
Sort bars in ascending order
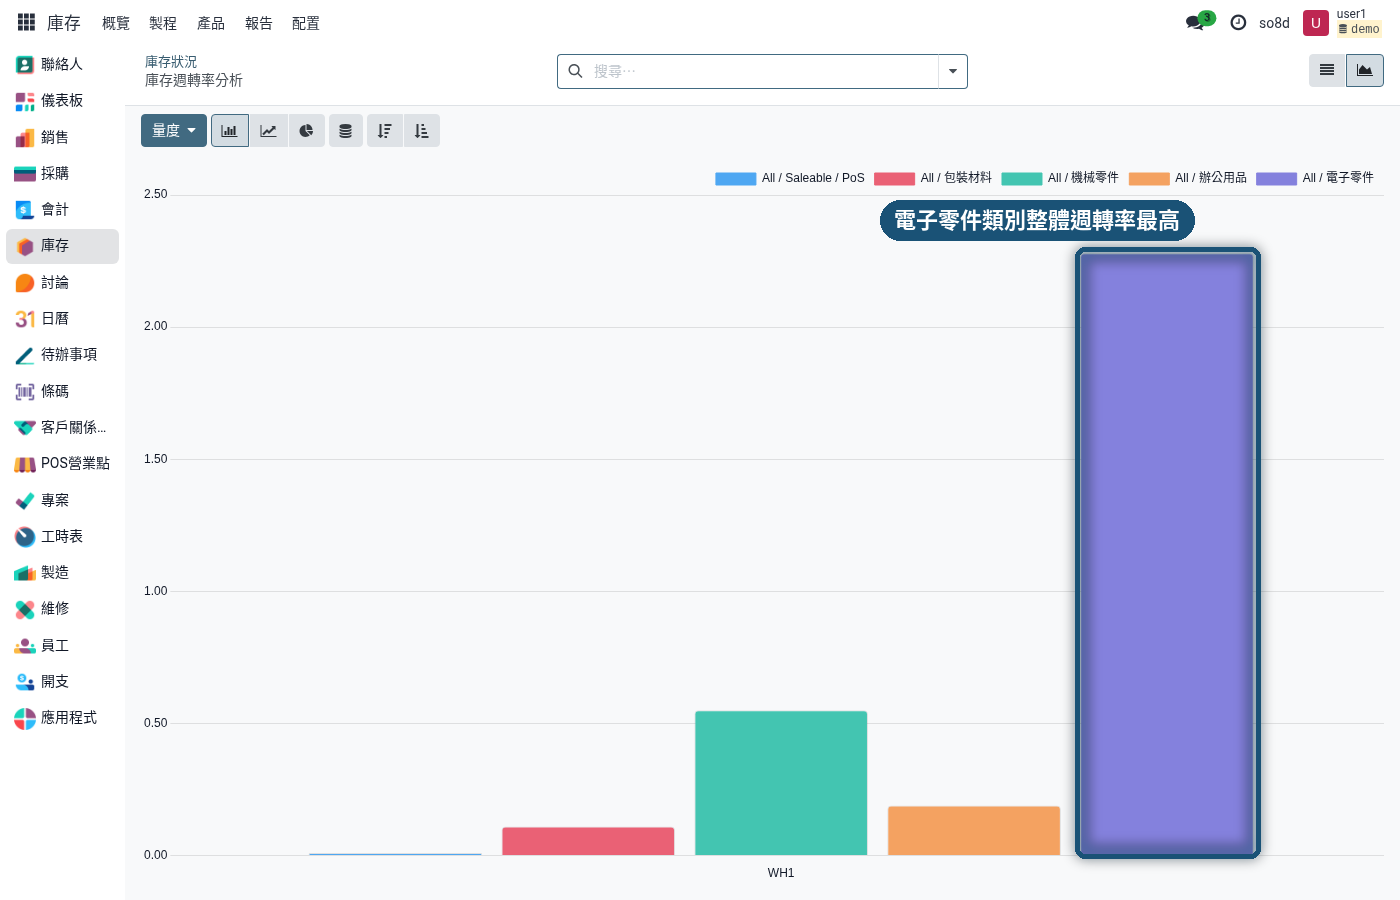click(422, 131)
